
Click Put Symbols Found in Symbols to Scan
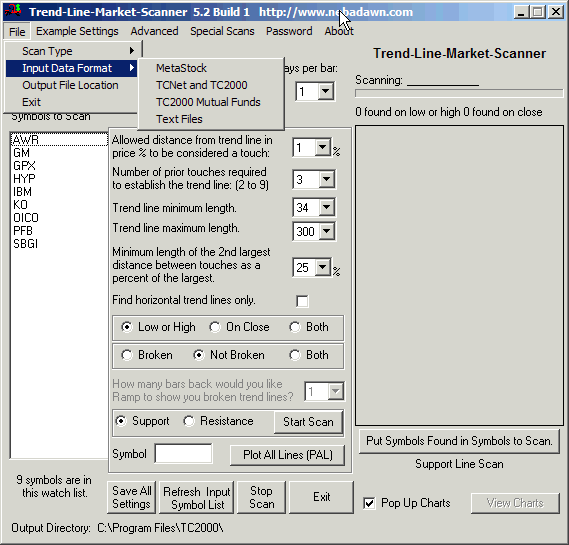[459, 441]
